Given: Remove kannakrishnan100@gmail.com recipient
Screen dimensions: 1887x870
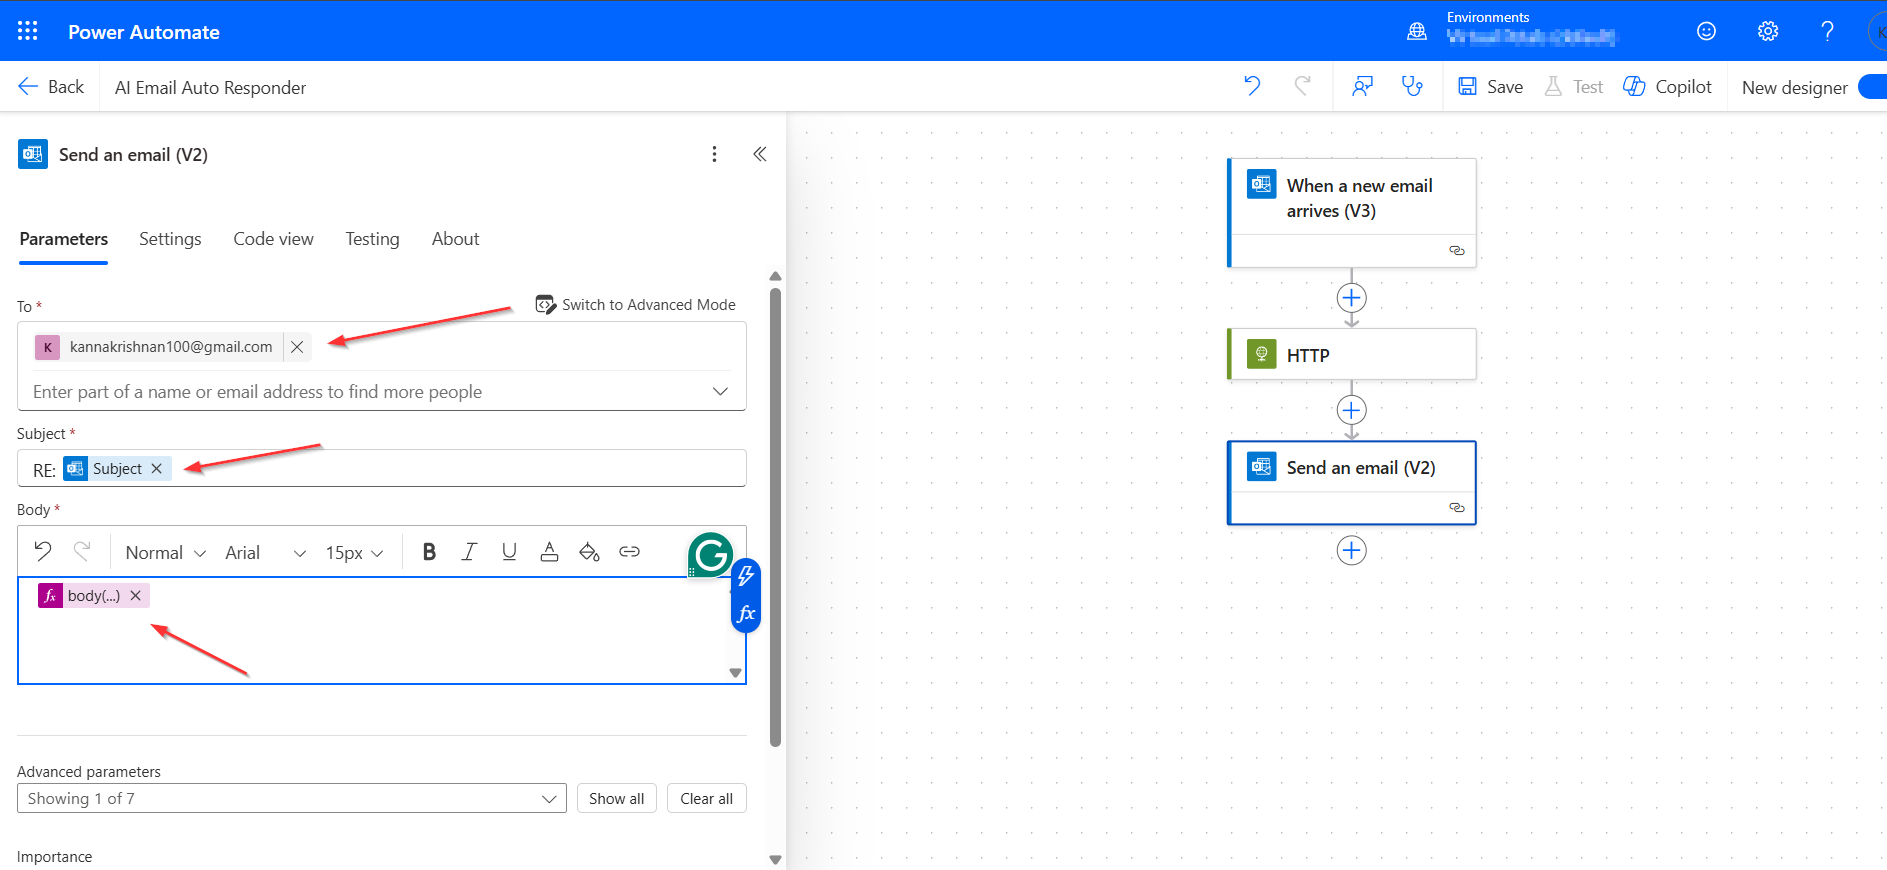Looking at the screenshot, I should pyautogui.click(x=297, y=347).
